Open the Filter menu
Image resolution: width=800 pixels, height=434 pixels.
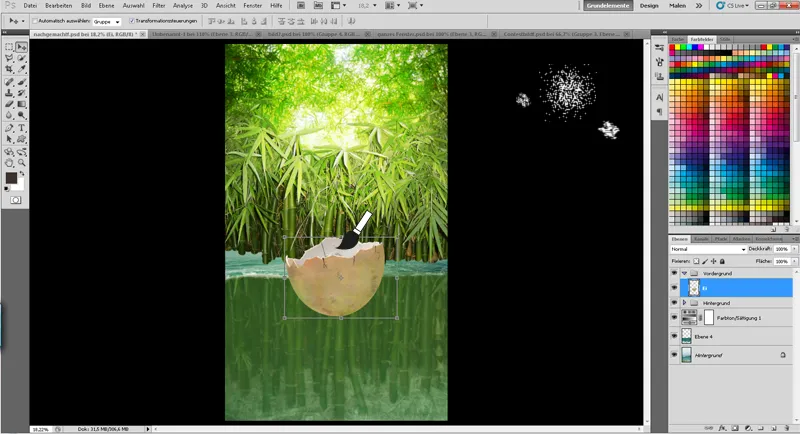point(159,6)
